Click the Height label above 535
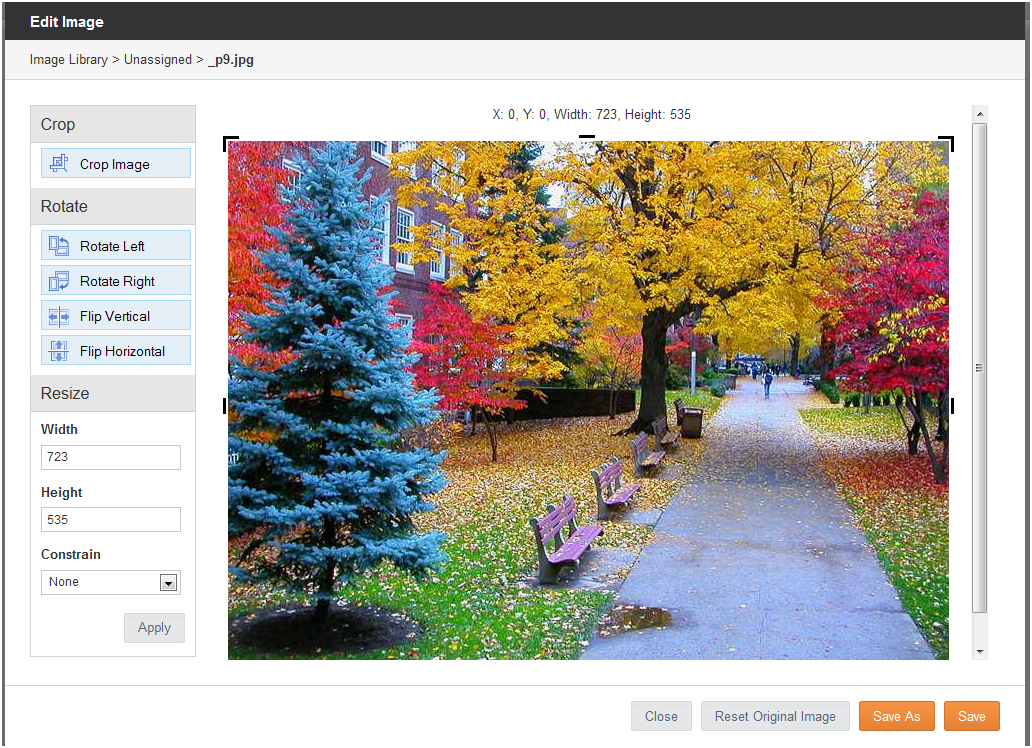The image size is (1032, 748). [x=61, y=493]
